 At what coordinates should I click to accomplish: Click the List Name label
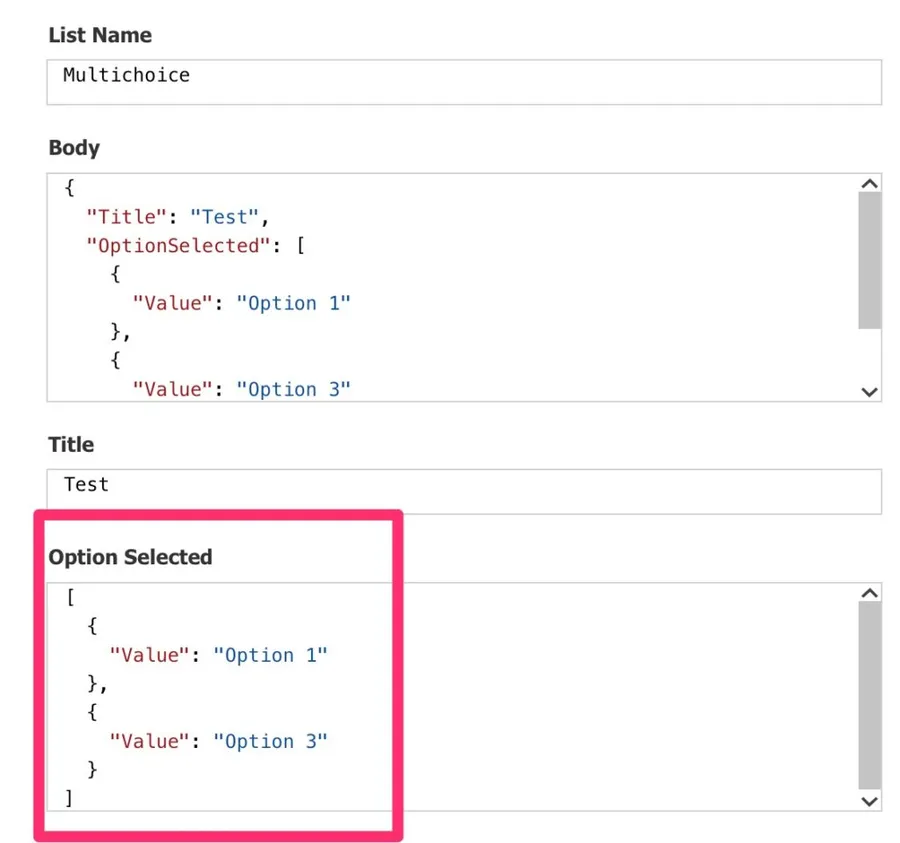(x=100, y=35)
